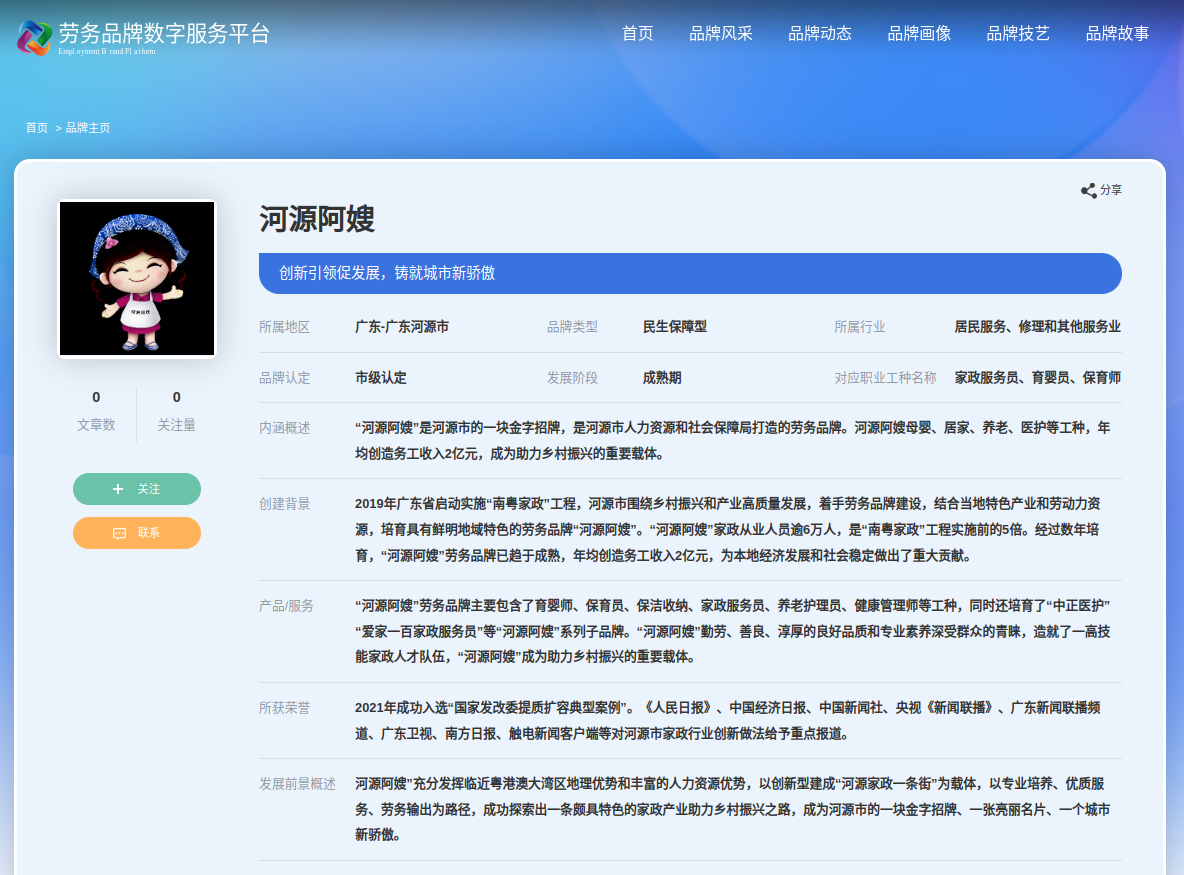This screenshot has height=875, width=1184.
Task: Open the 品牌故事 section
Action: 1116,33
